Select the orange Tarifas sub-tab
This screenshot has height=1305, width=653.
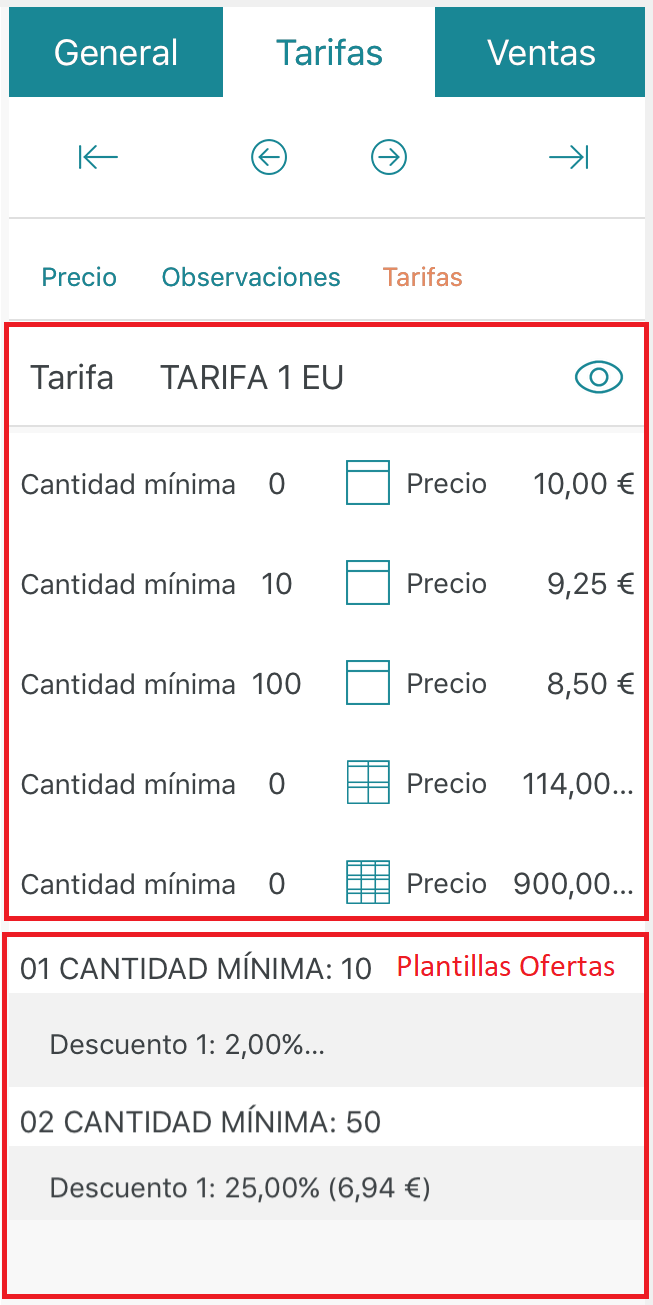pyautogui.click(x=422, y=277)
